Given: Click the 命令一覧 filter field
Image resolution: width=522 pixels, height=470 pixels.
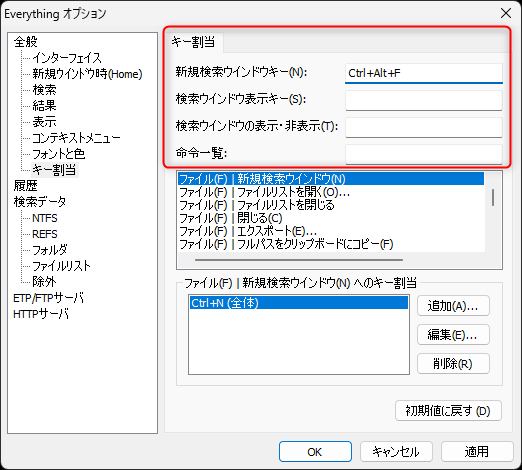Looking at the screenshot, I should coord(424,154).
